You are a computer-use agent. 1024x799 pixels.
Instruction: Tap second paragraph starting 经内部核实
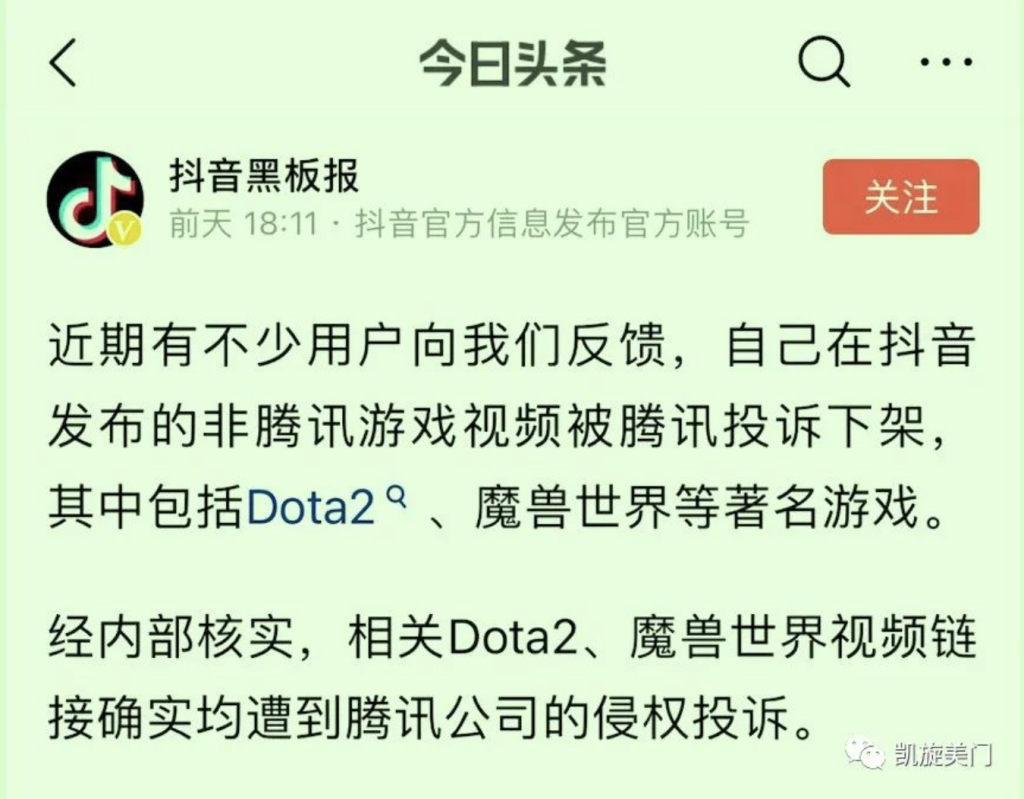tap(512, 677)
